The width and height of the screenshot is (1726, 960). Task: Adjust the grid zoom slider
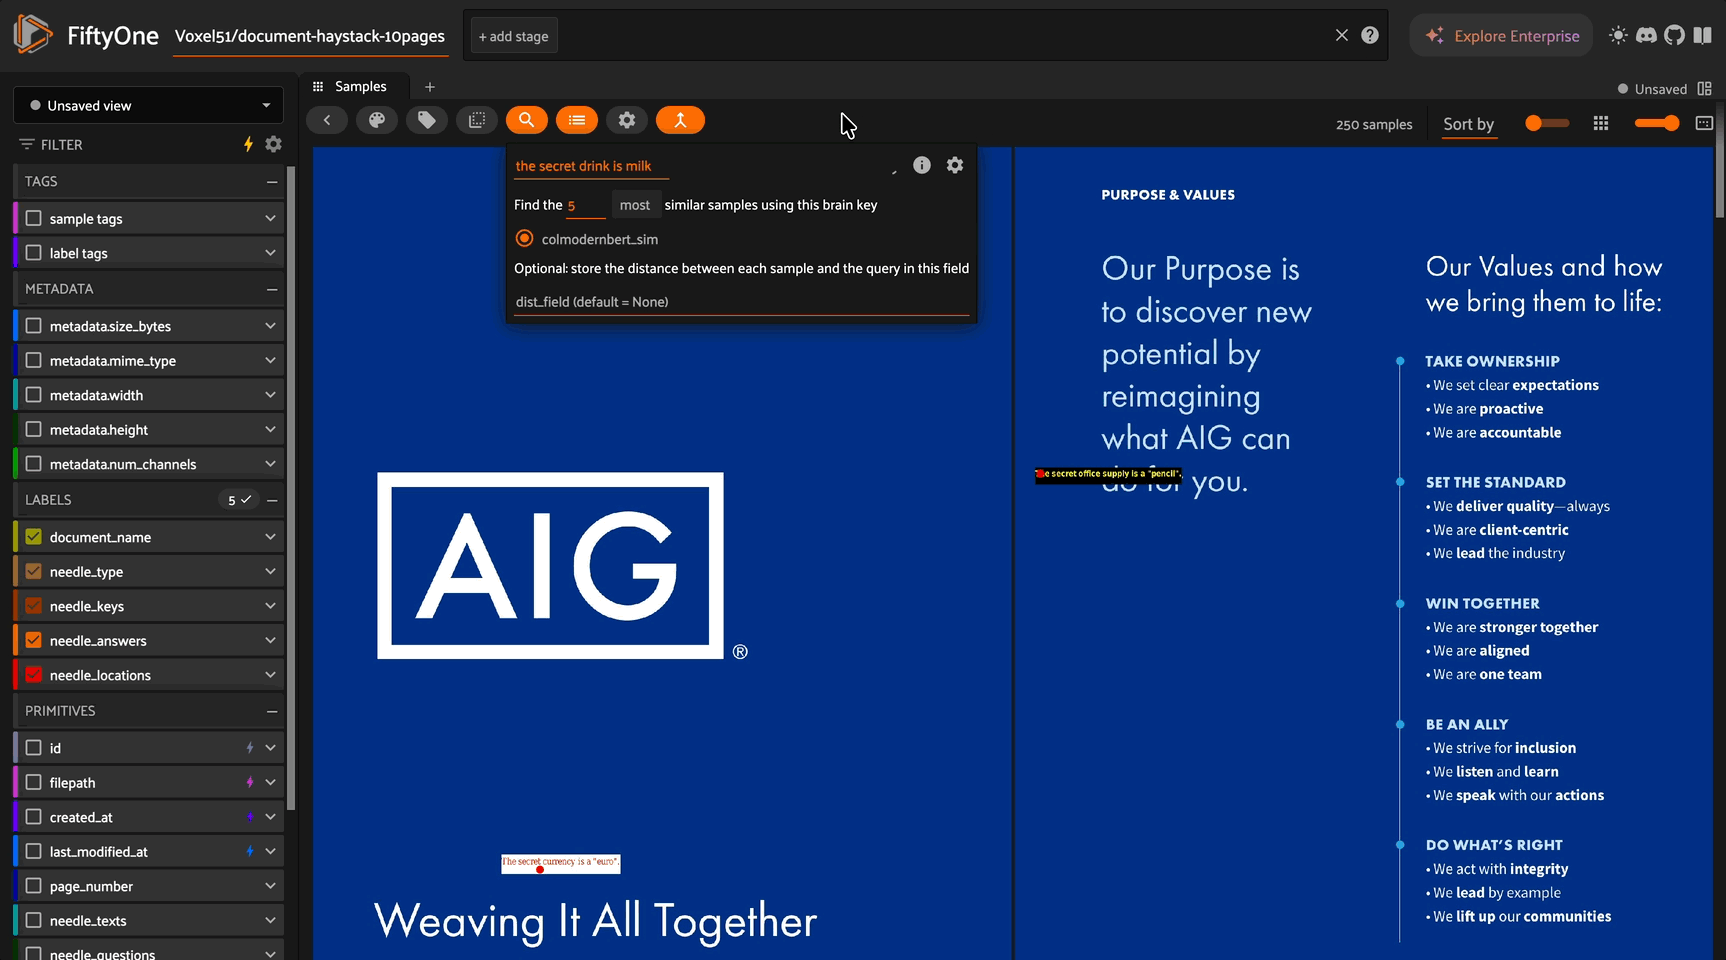(1657, 123)
